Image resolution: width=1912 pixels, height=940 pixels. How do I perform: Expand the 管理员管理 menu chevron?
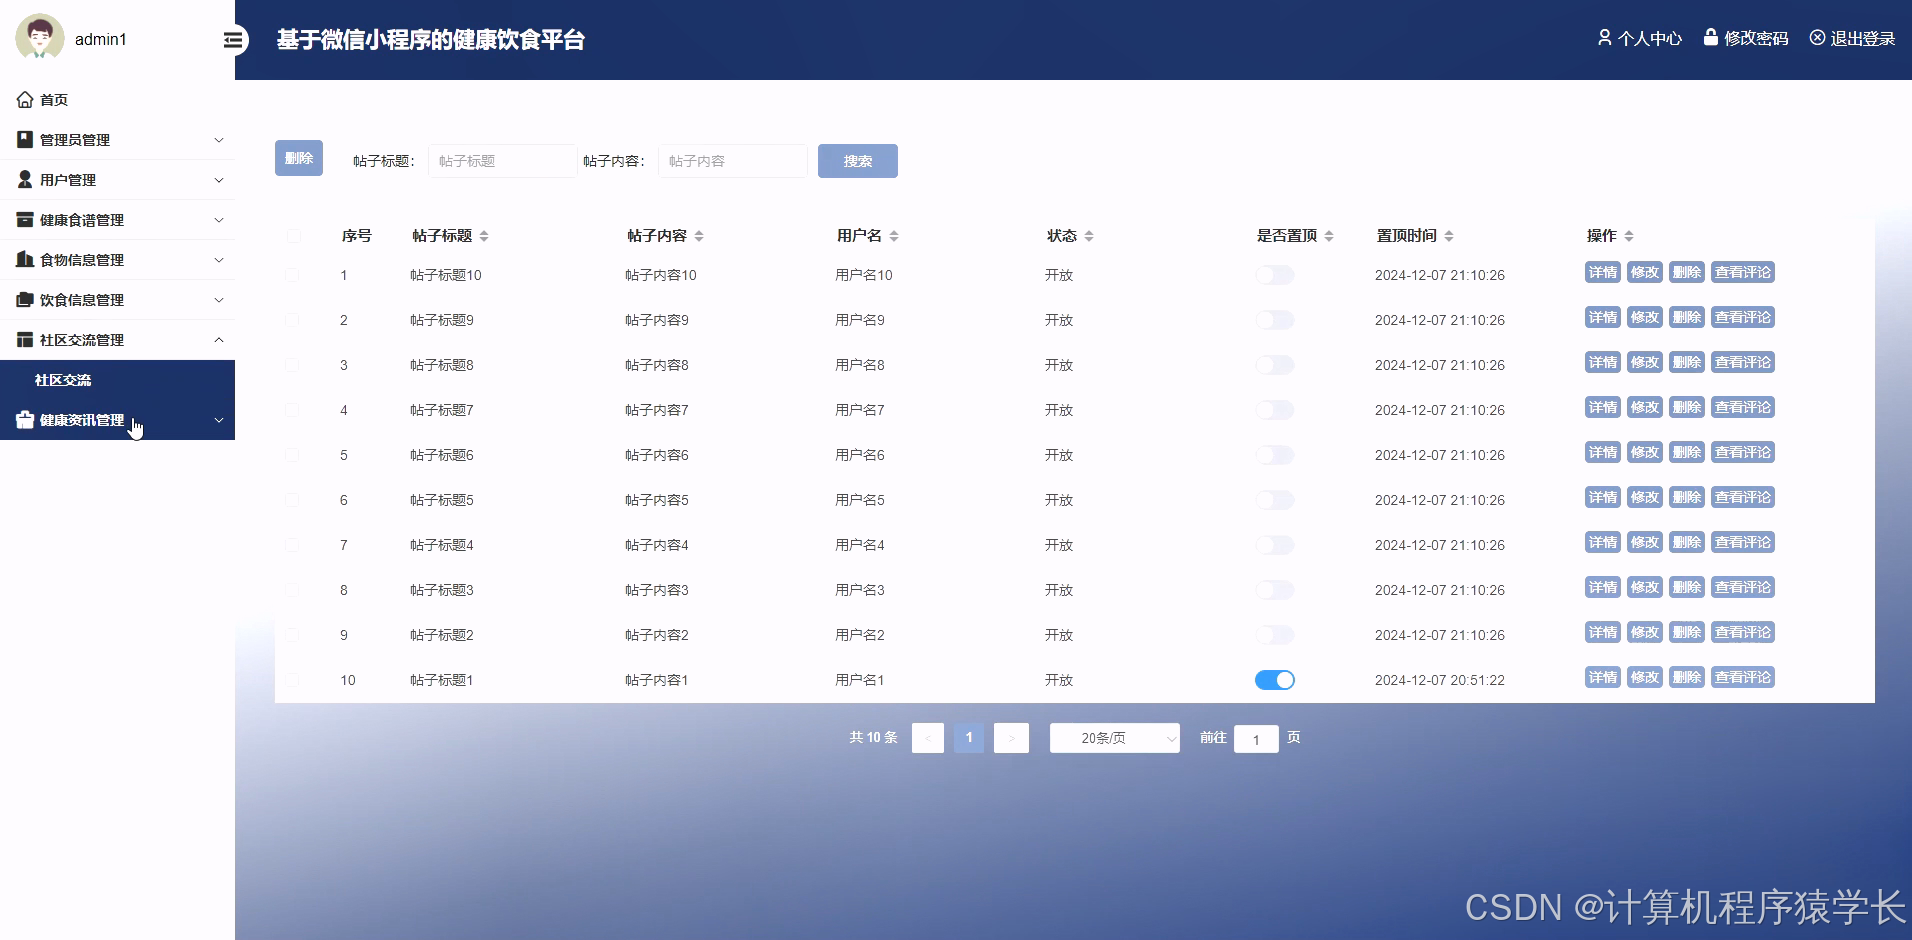pyautogui.click(x=219, y=140)
